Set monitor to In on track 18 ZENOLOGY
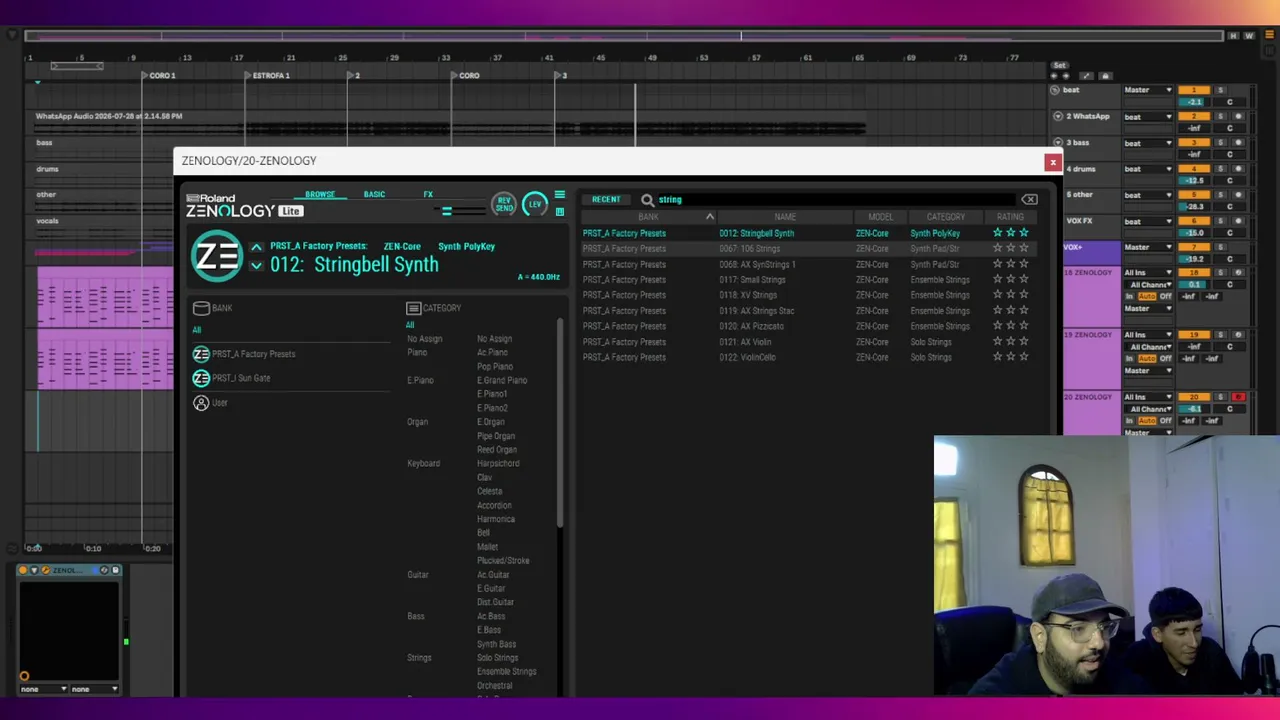This screenshot has height=720, width=1280. 1130,297
